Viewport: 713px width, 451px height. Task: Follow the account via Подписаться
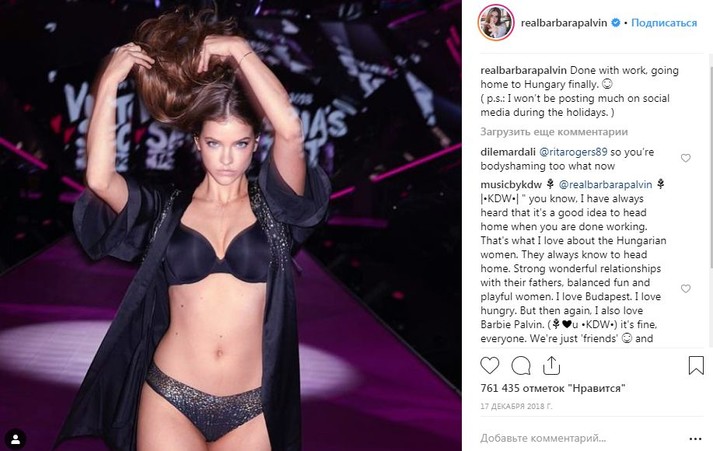click(664, 23)
